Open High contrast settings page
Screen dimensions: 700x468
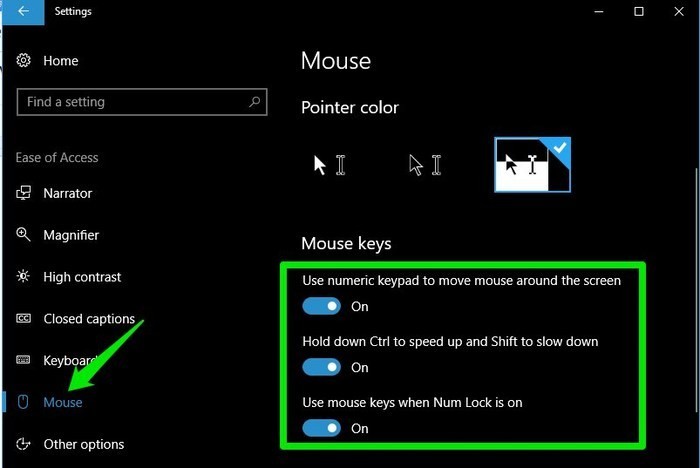(x=82, y=277)
